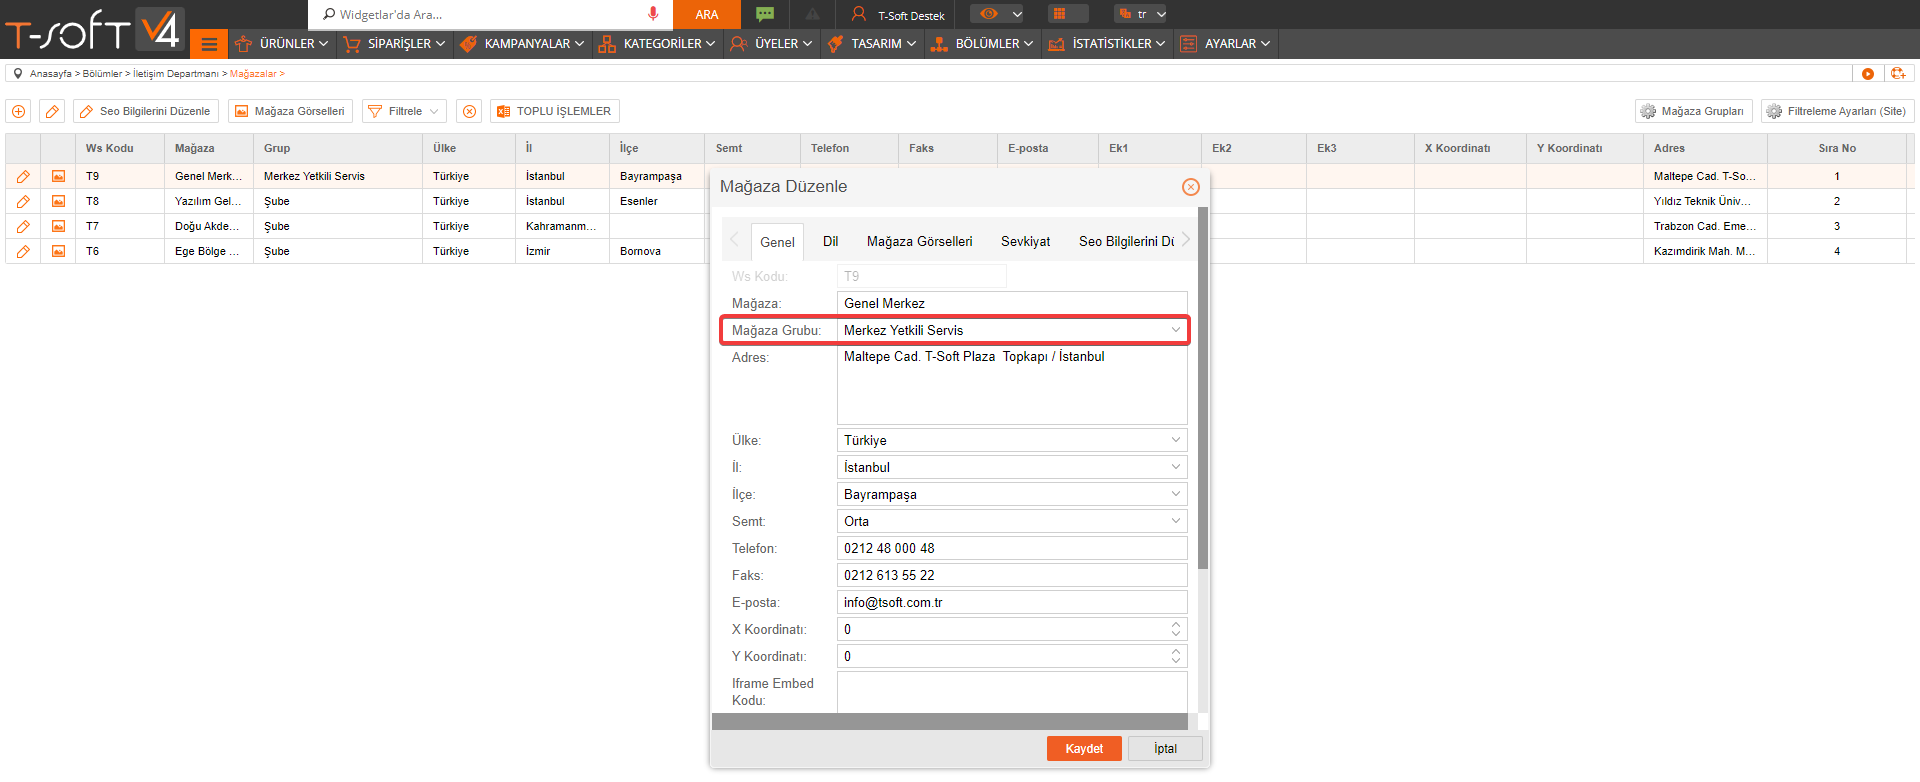Click the E-posta input field

1012,602
